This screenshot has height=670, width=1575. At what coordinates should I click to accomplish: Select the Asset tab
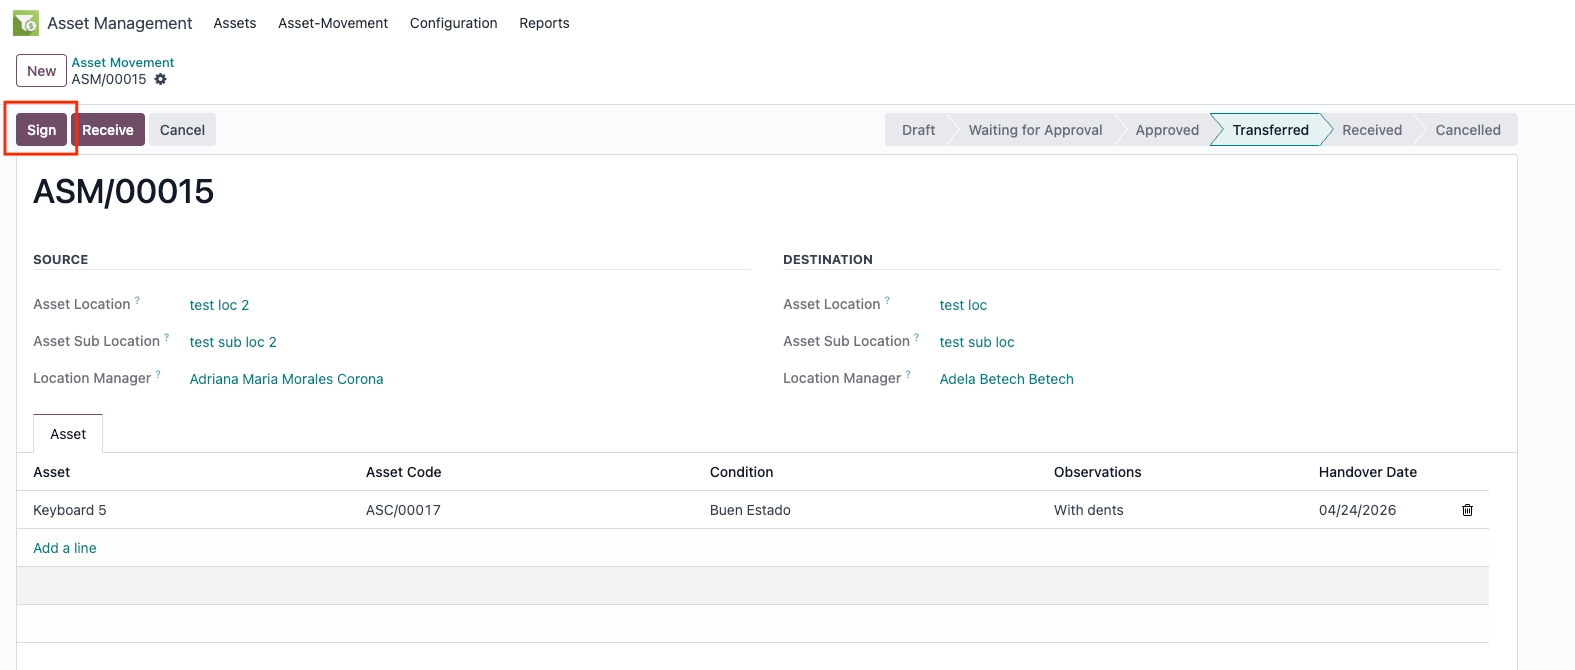tap(68, 434)
